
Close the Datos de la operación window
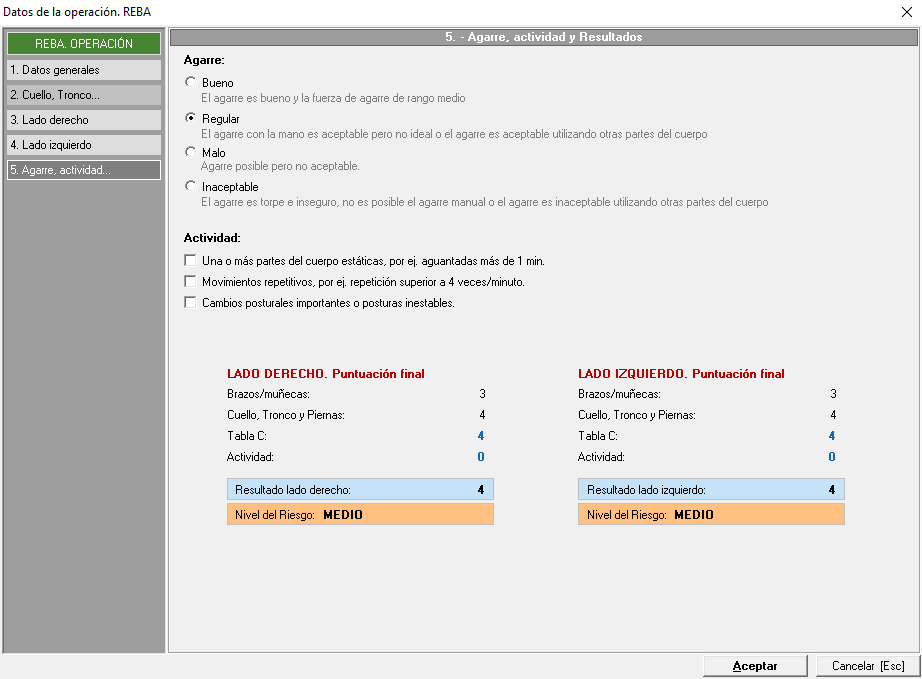pyautogui.click(x=906, y=11)
